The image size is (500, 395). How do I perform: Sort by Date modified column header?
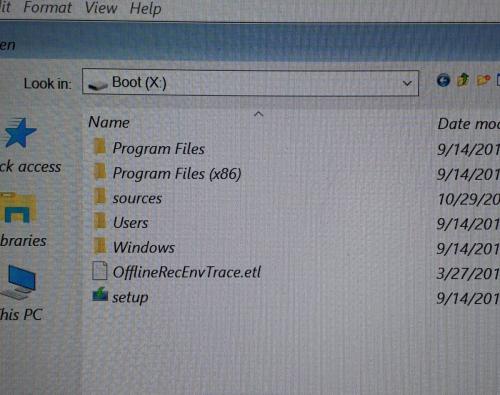pyautogui.click(x=468, y=124)
